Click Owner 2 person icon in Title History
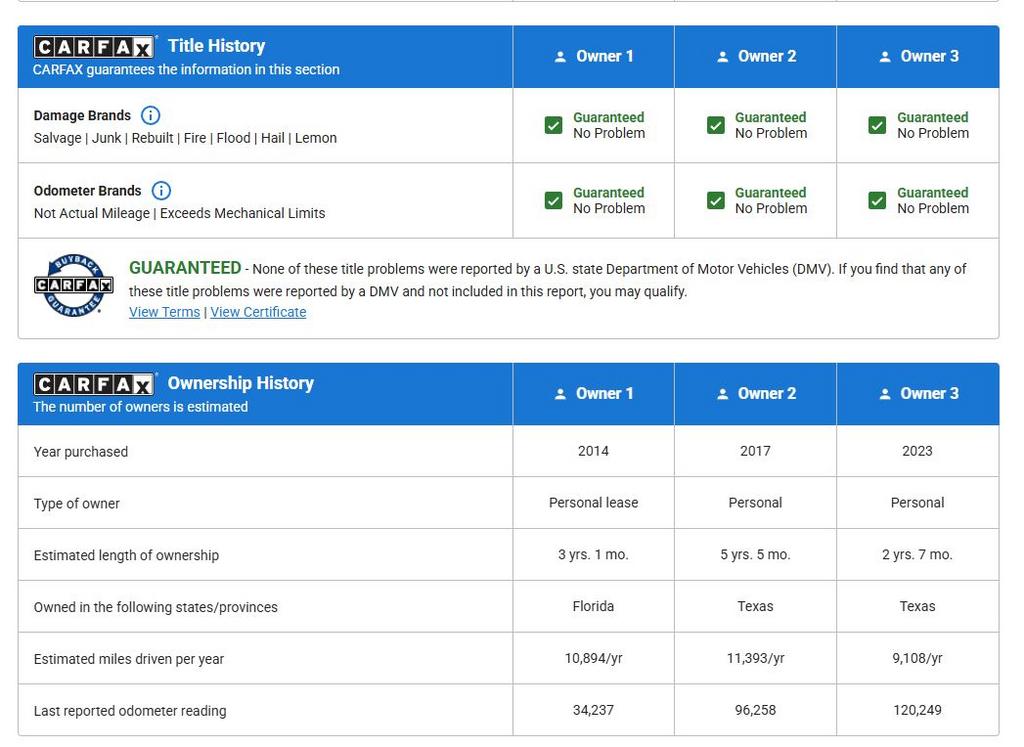Viewport: 1024px width, 747px height. 722,57
